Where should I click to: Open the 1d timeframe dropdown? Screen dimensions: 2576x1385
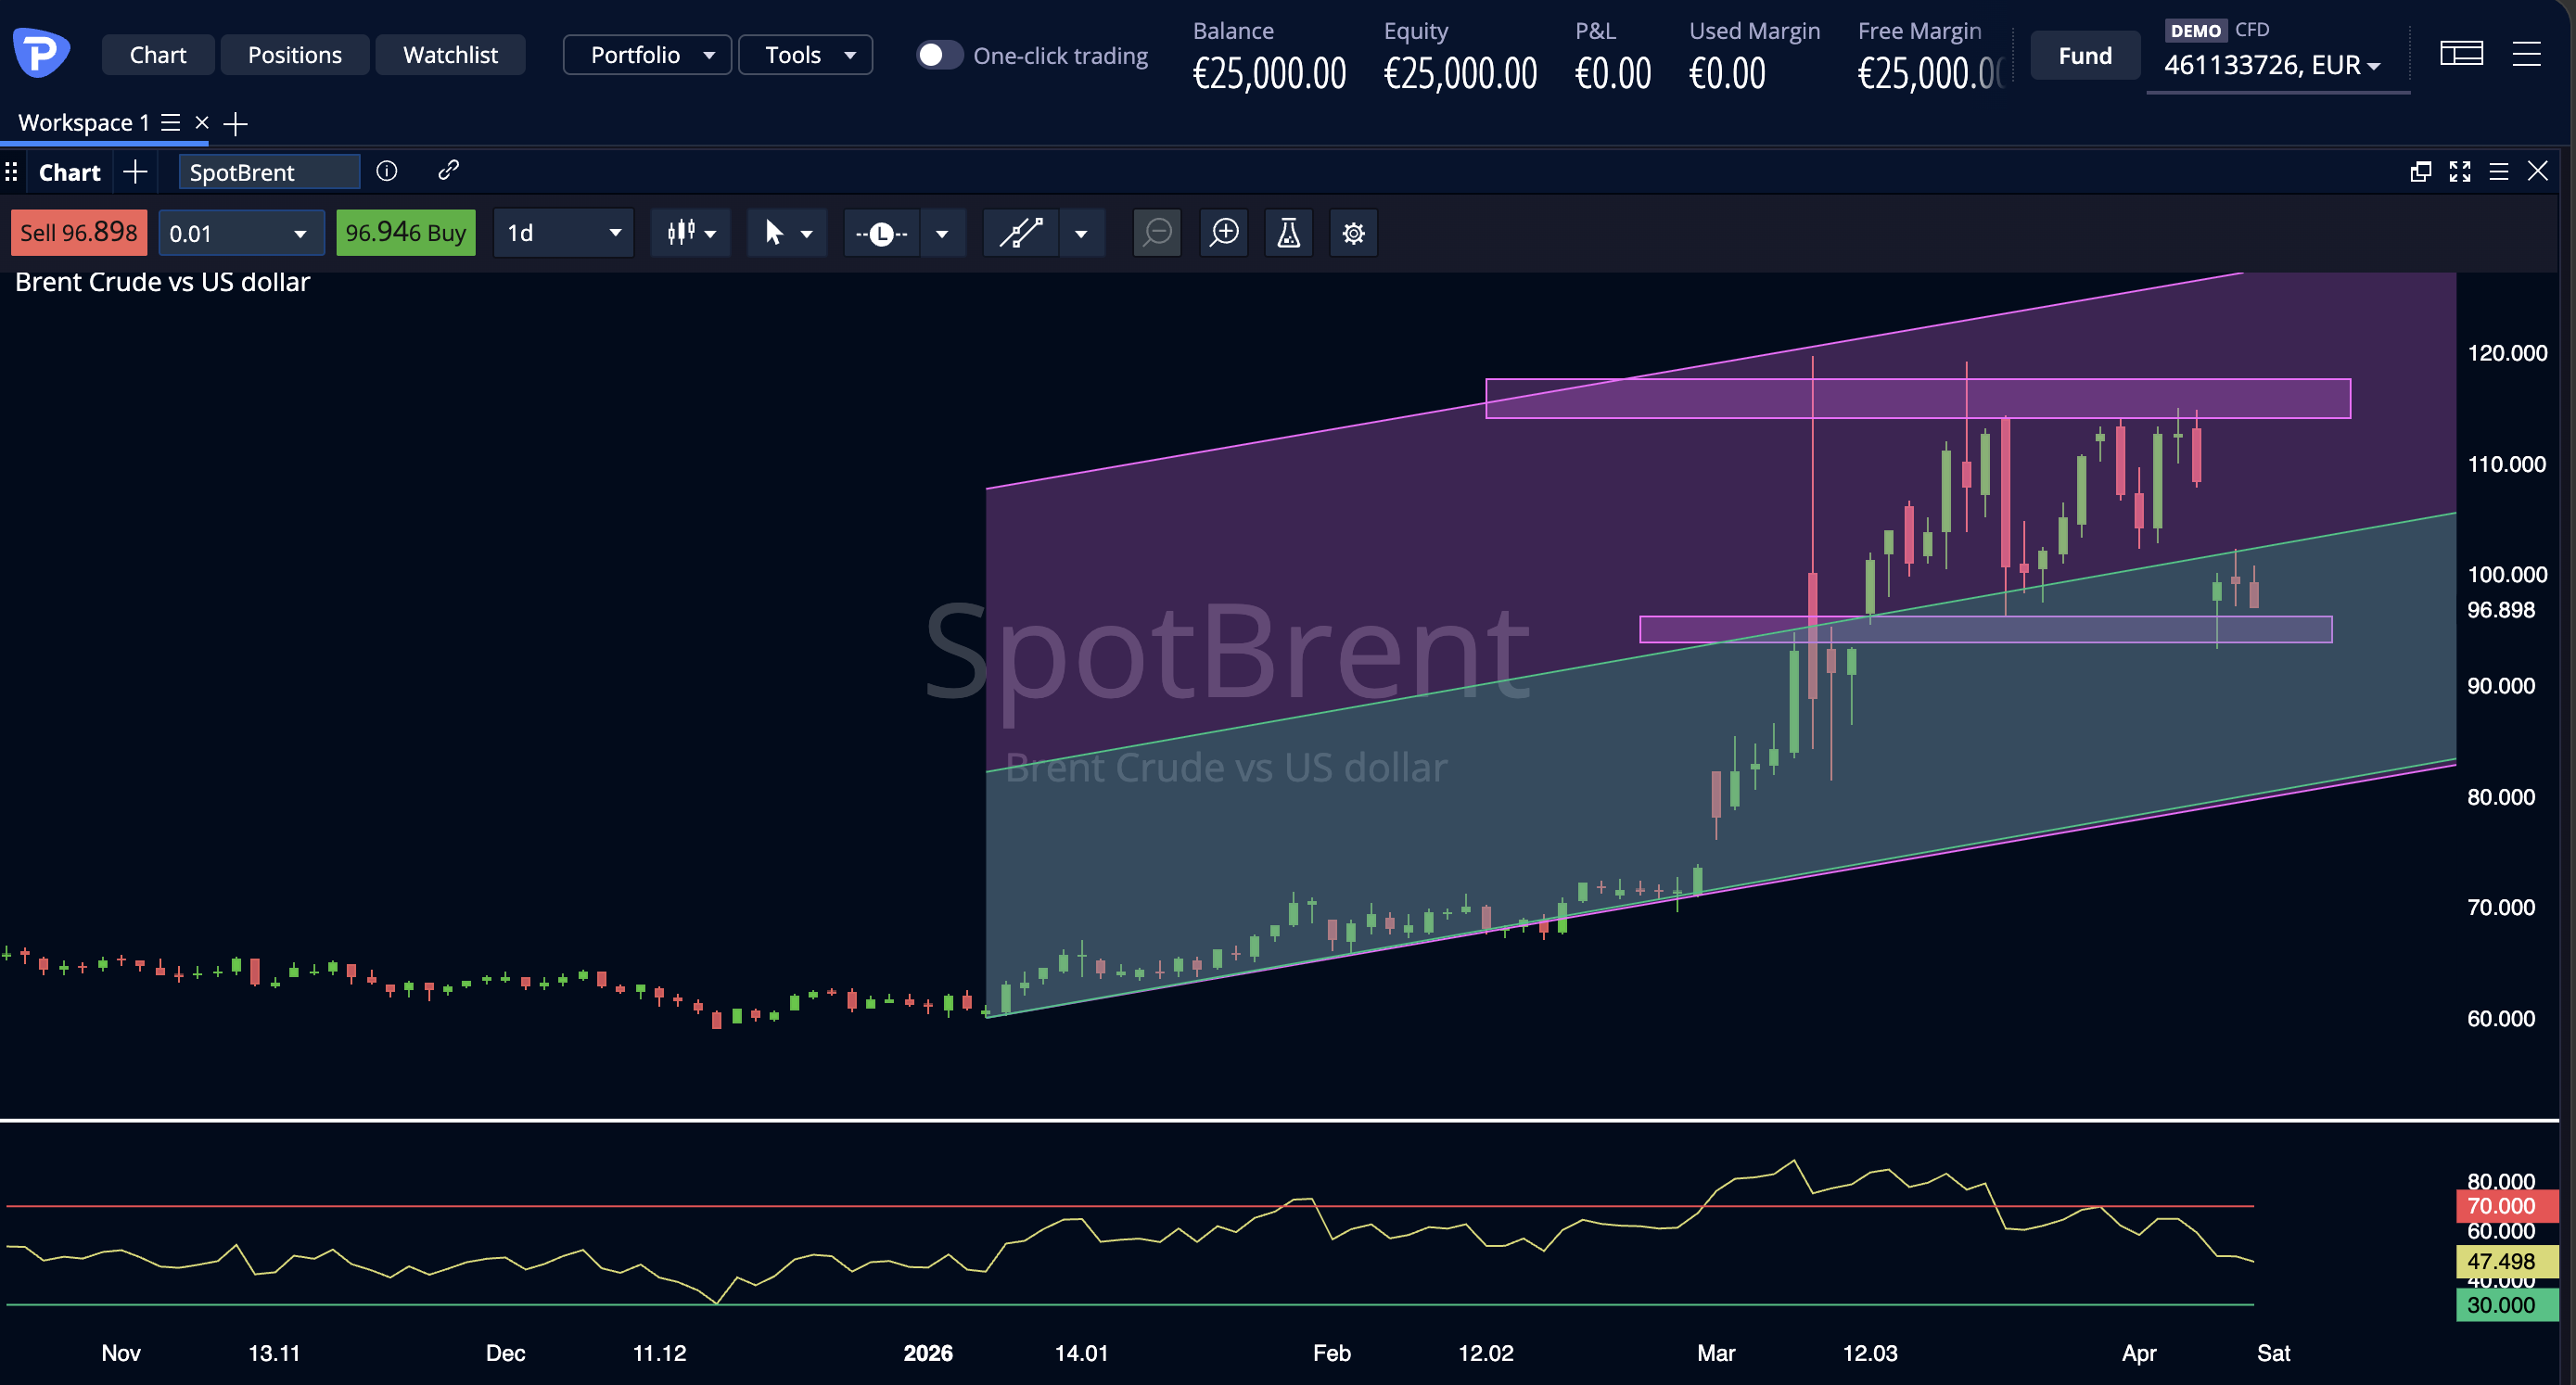point(563,233)
